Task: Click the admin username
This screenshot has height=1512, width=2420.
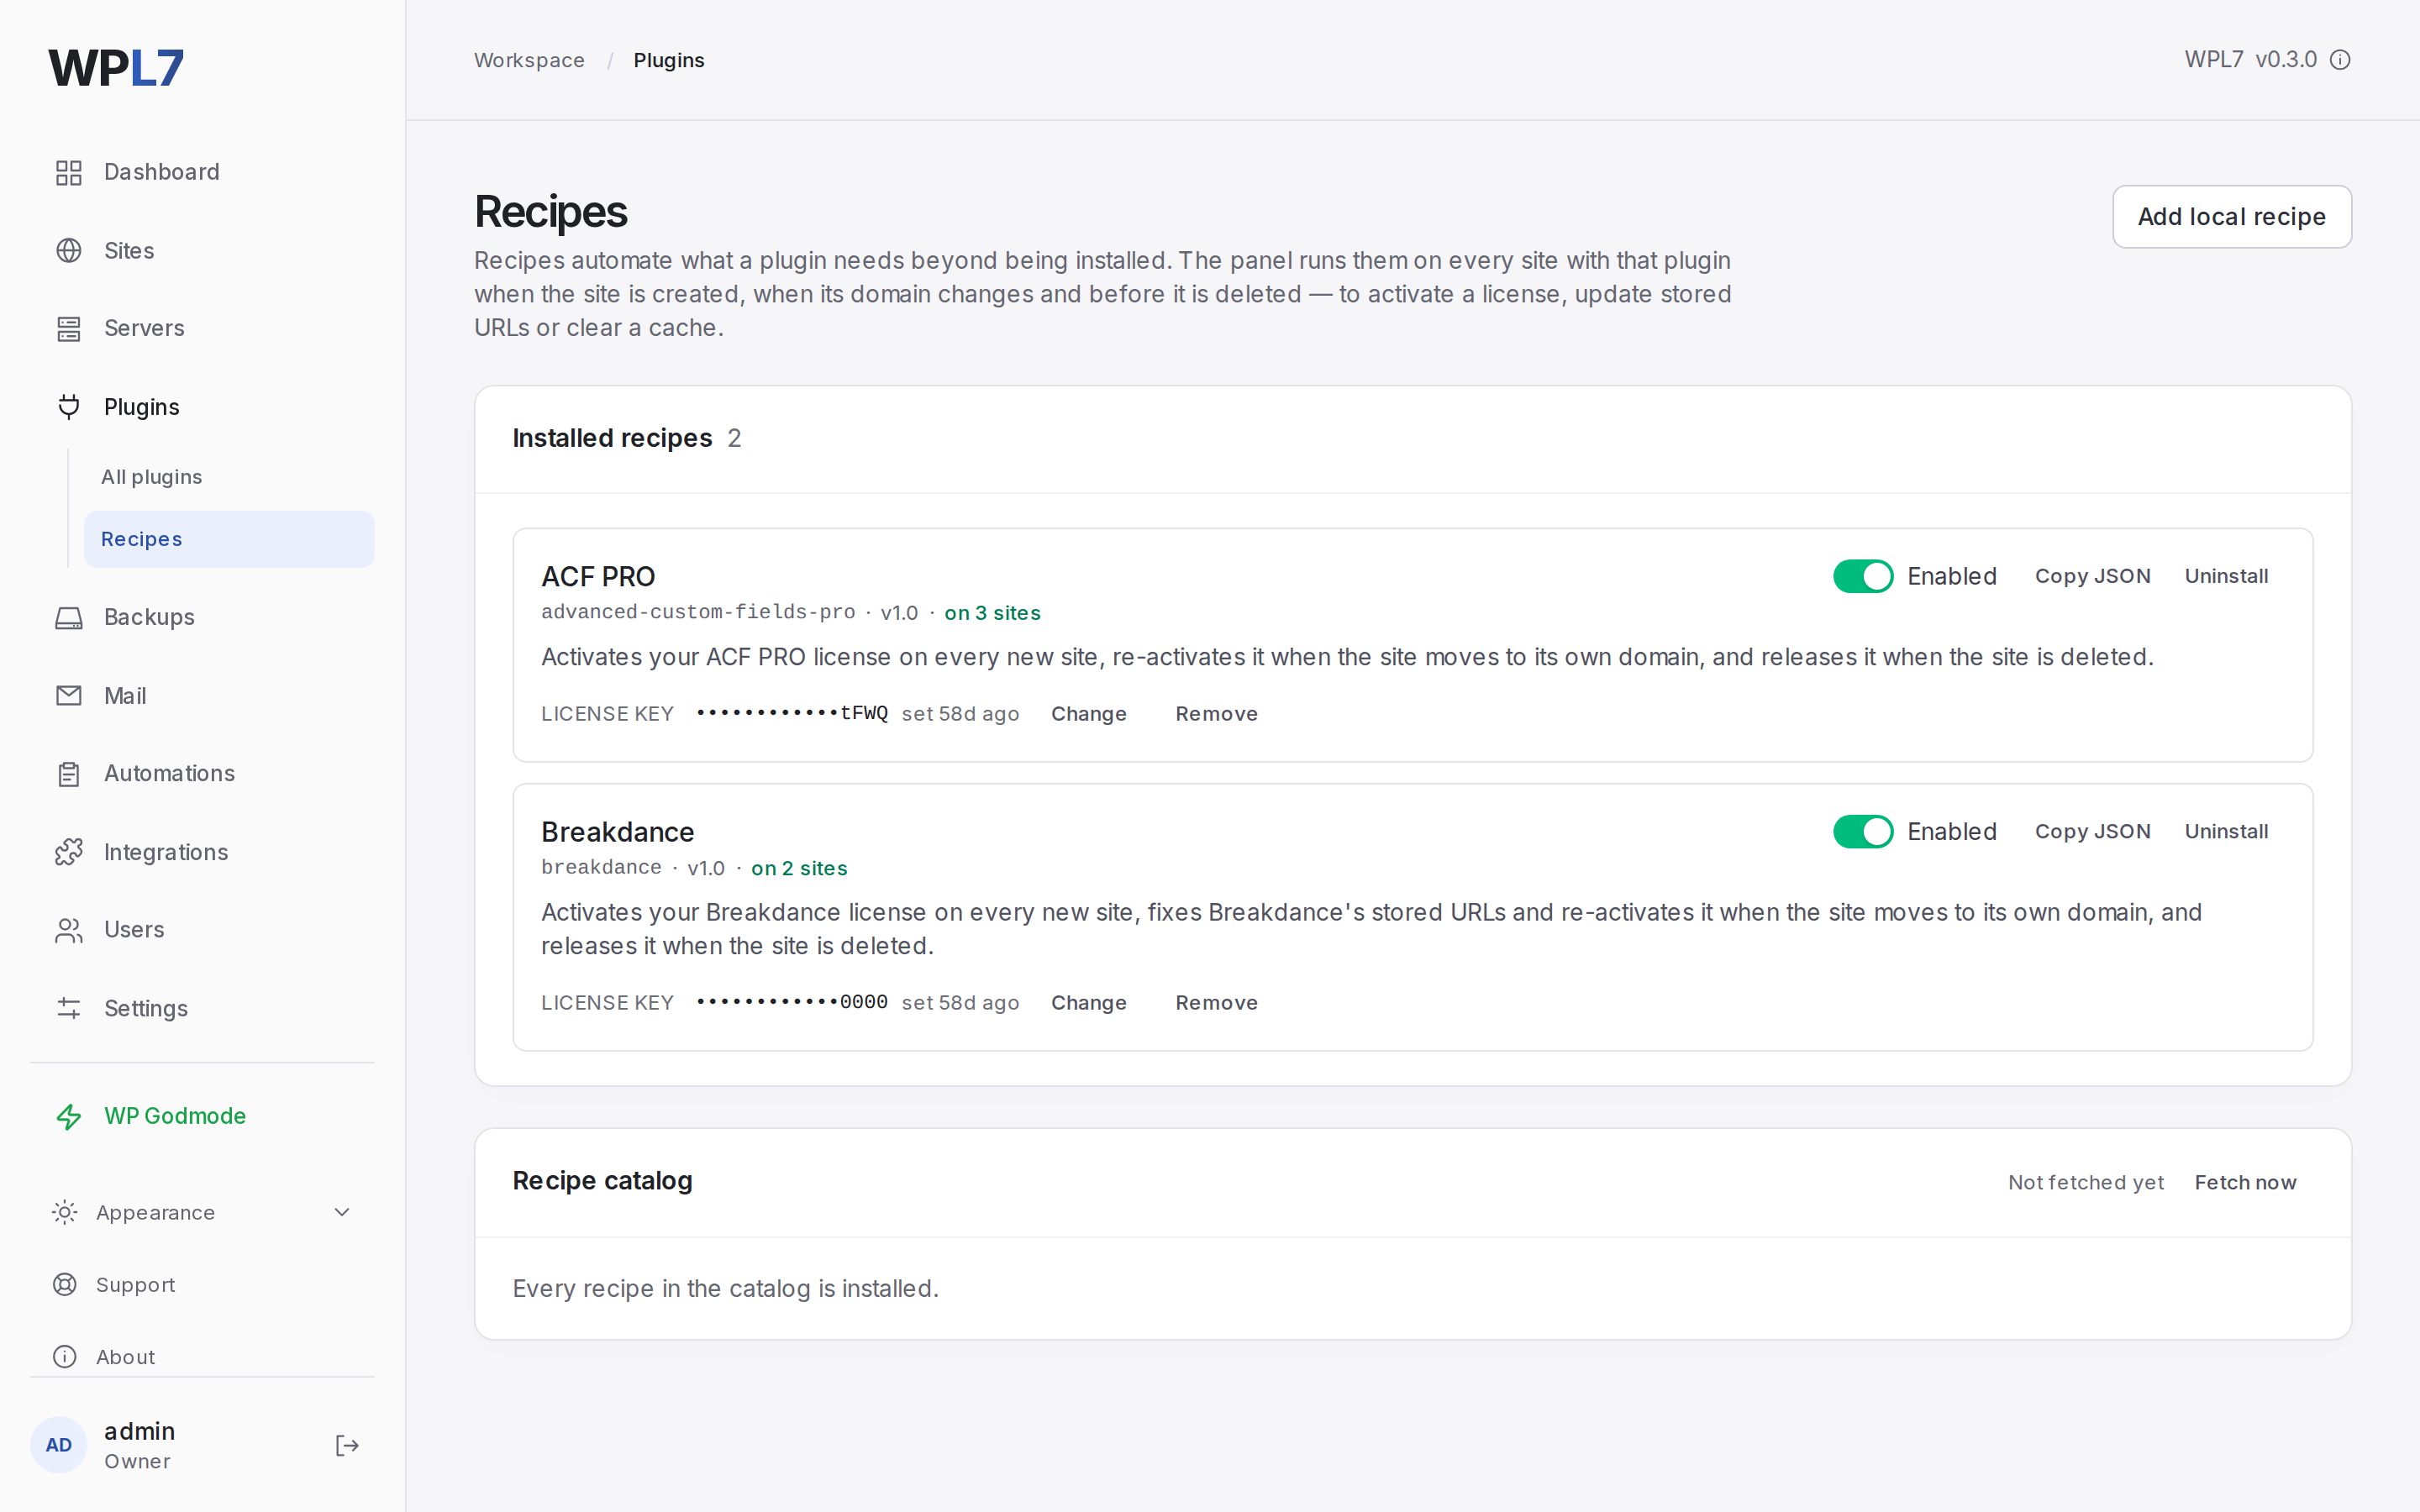Action: (139, 1431)
